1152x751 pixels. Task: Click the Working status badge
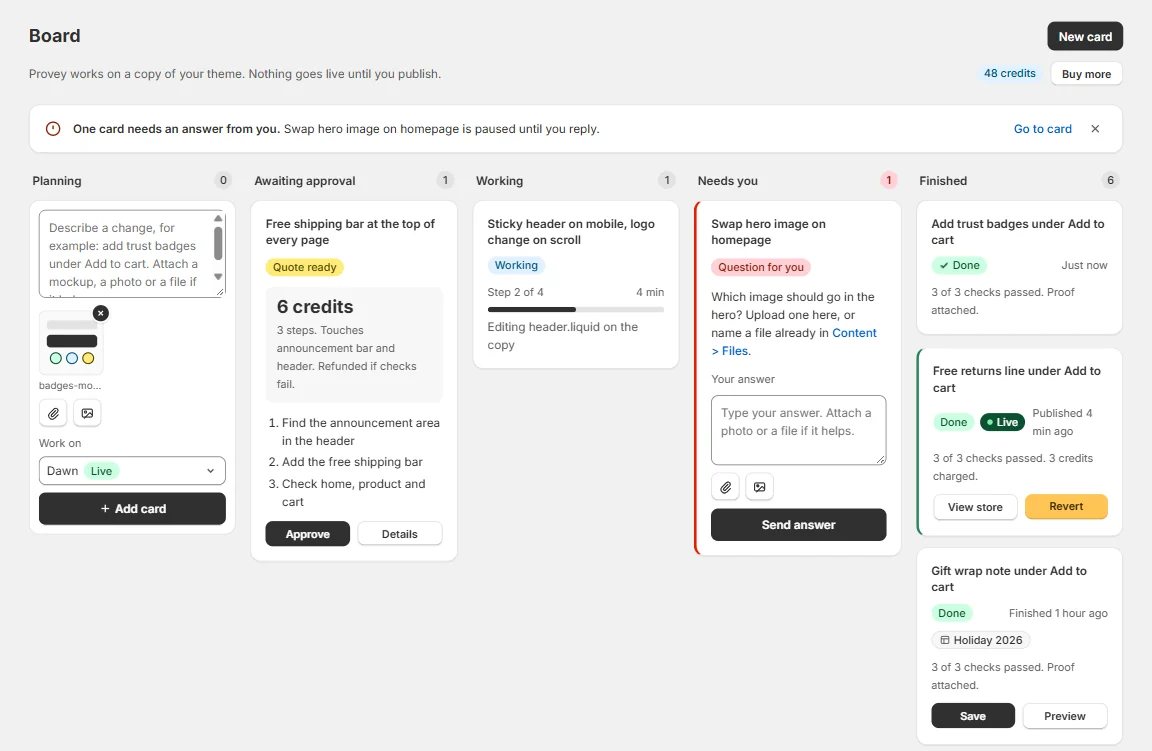click(516, 265)
